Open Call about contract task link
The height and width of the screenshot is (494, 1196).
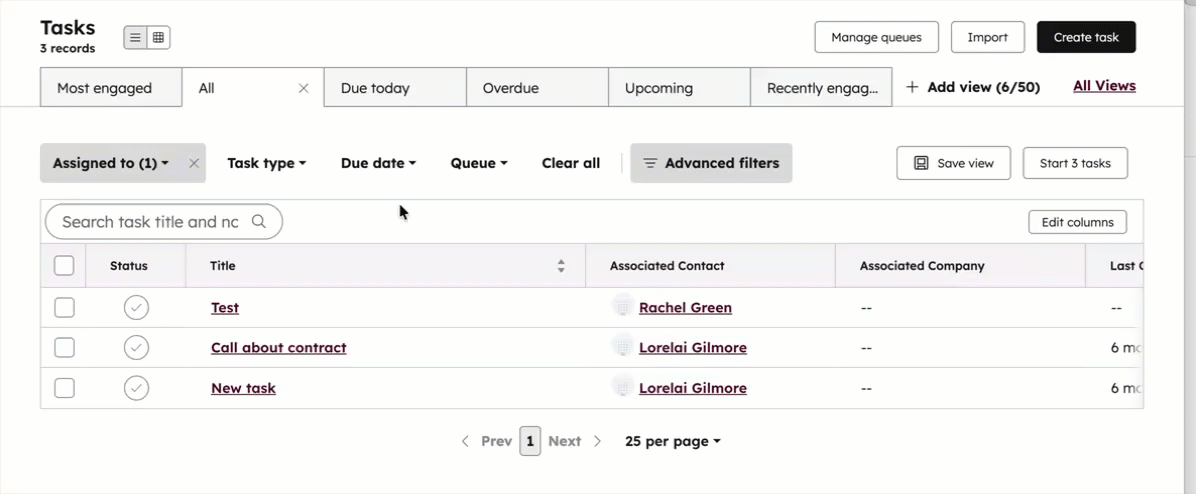278,348
